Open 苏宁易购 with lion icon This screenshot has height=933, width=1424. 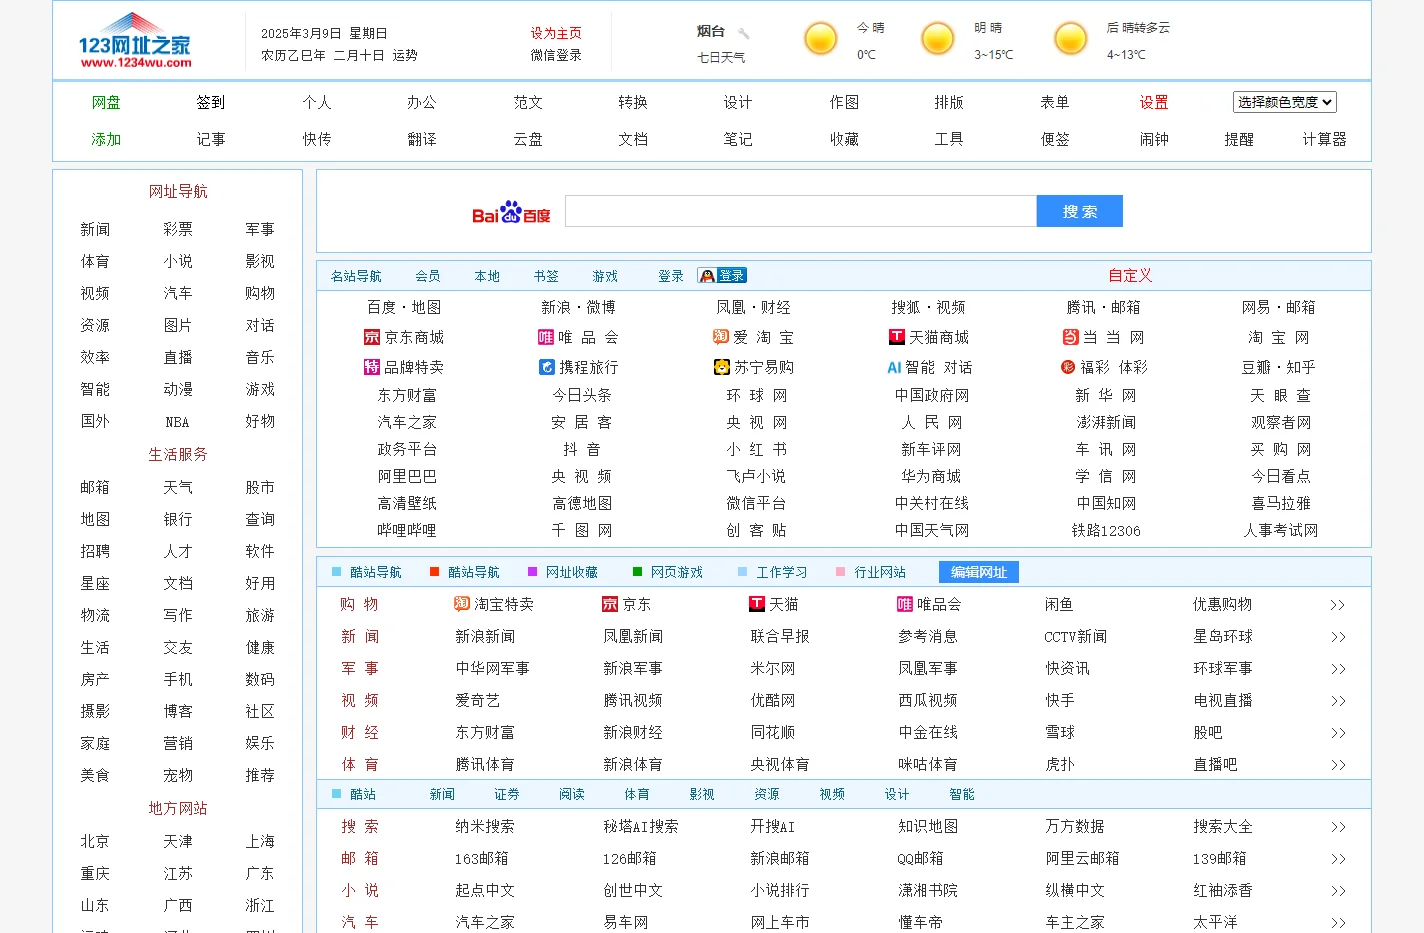point(754,368)
